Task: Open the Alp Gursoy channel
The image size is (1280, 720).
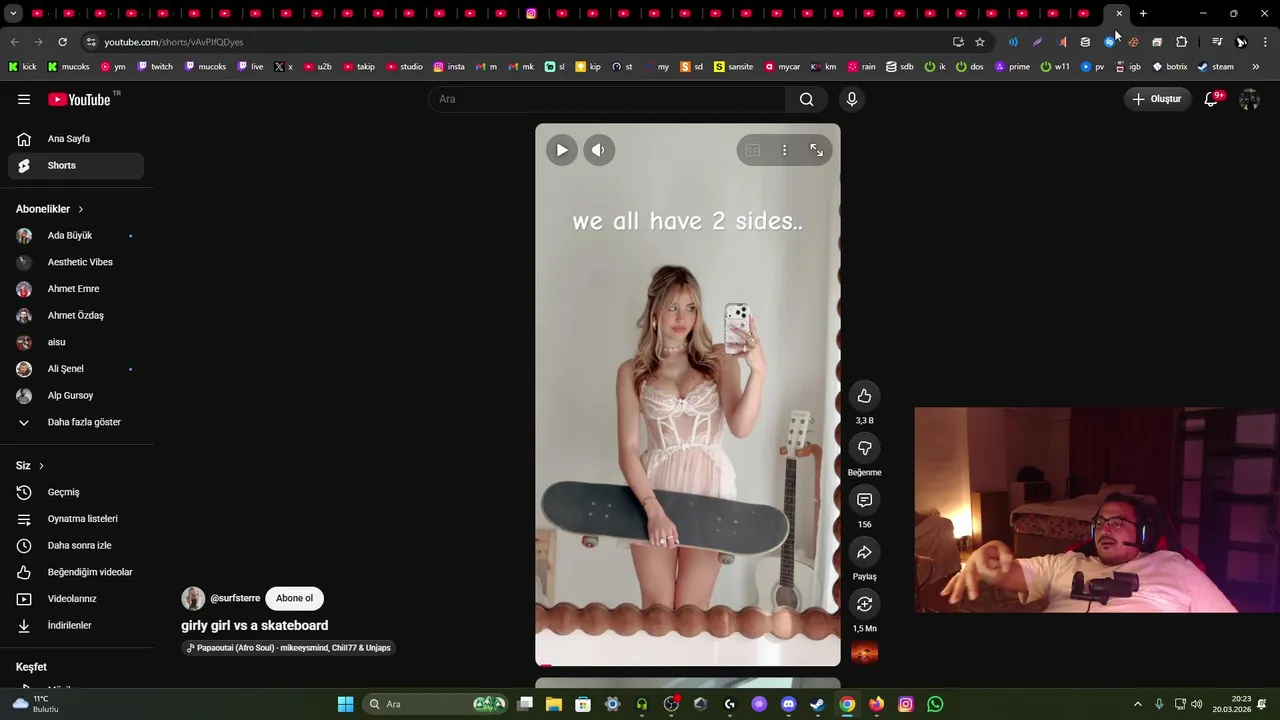Action: (x=76, y=396)
